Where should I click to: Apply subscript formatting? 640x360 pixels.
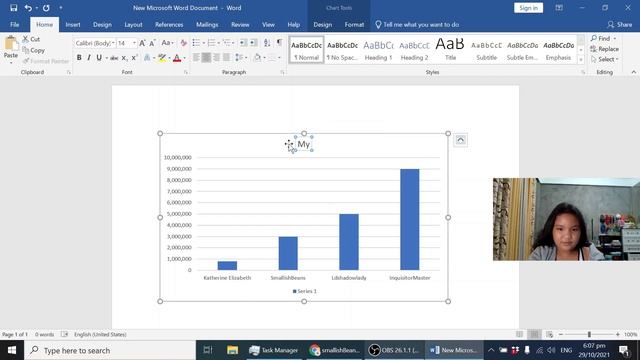[x=124, y=58]
